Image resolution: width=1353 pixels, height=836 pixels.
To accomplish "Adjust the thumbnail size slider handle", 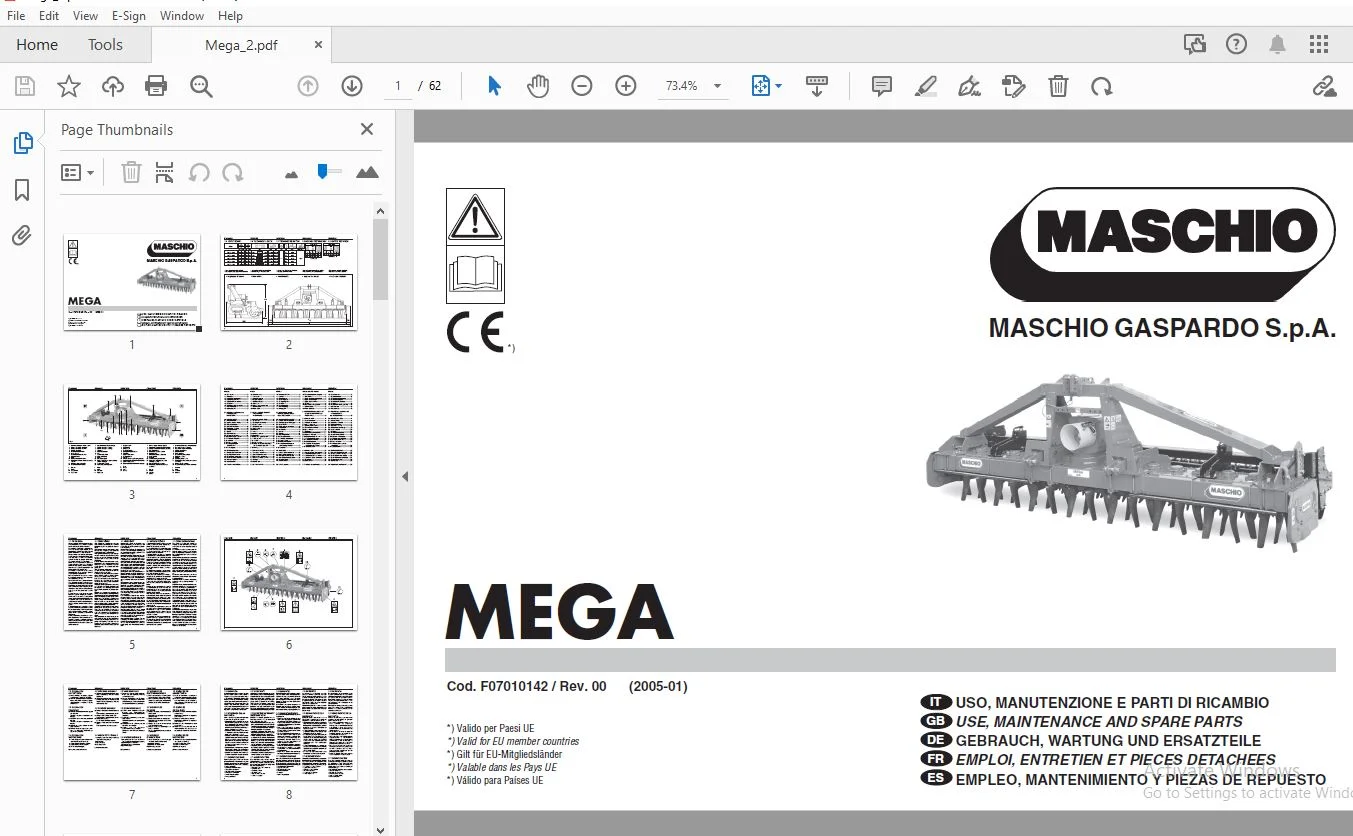I will coord(322,172).
